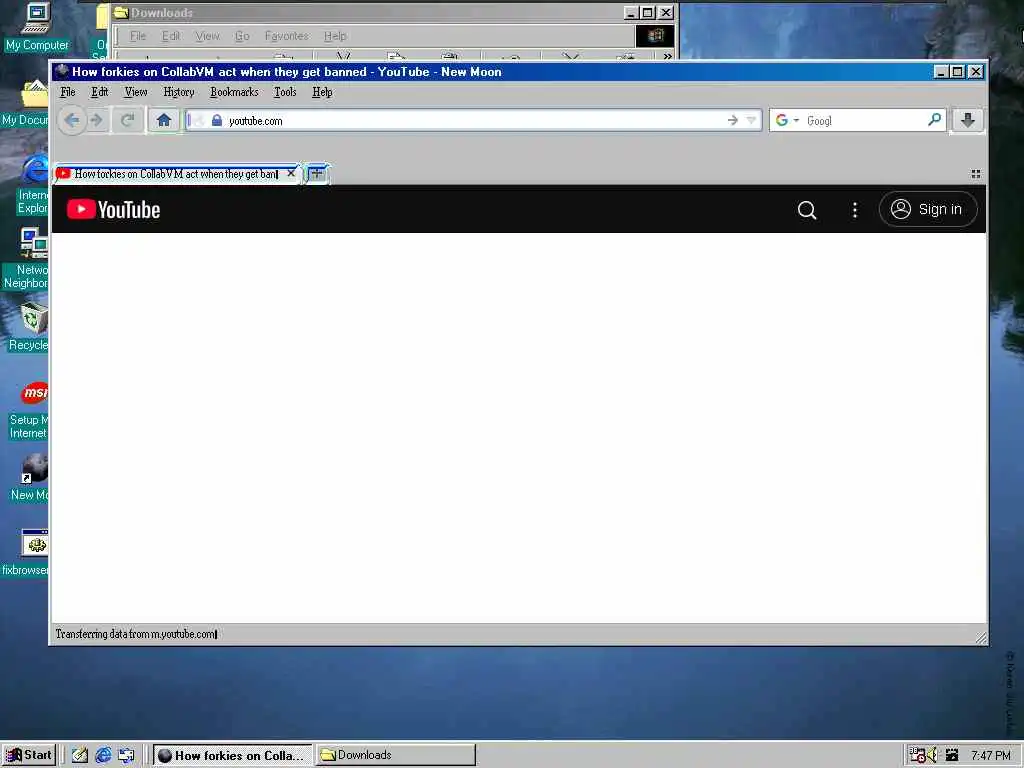Screen dimensions: 1024x768
Task: Click the browser Forward arrow button
Action: 97,120
